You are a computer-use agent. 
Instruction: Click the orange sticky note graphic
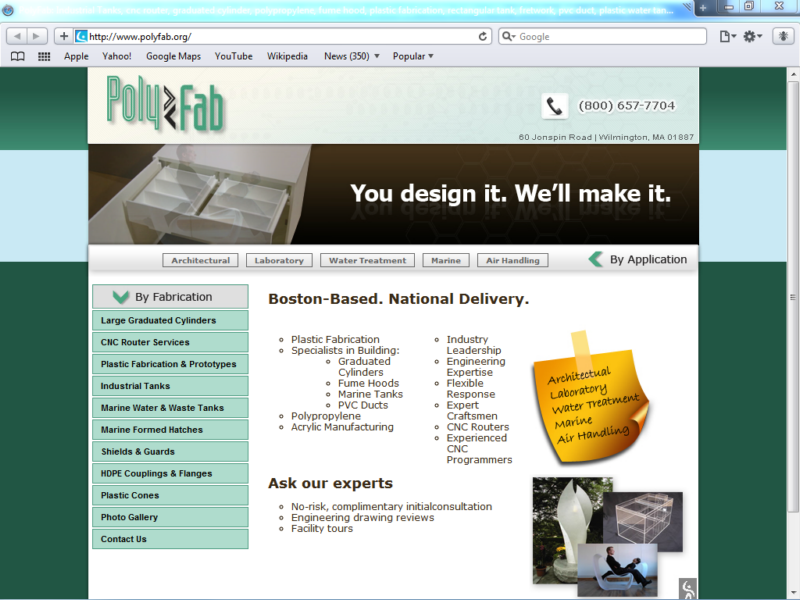point(591,399)
